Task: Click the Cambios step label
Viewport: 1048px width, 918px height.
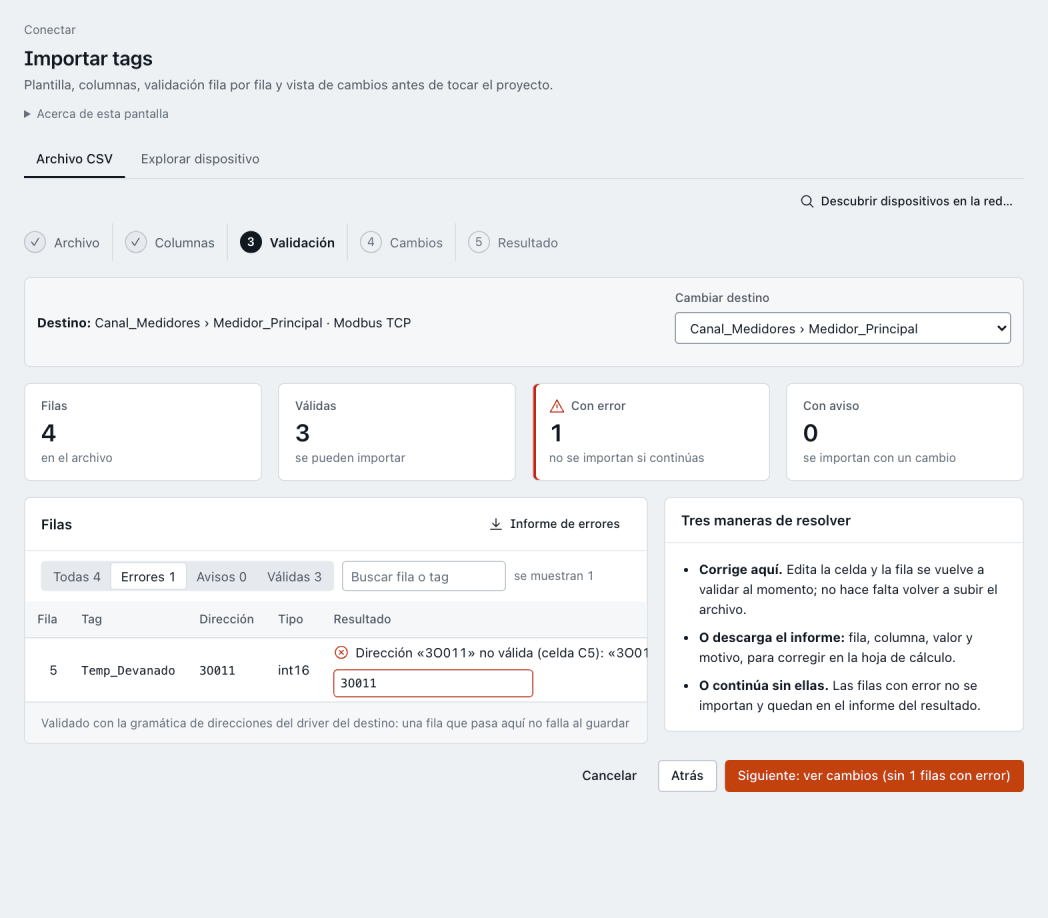Action: pos(416,243)
